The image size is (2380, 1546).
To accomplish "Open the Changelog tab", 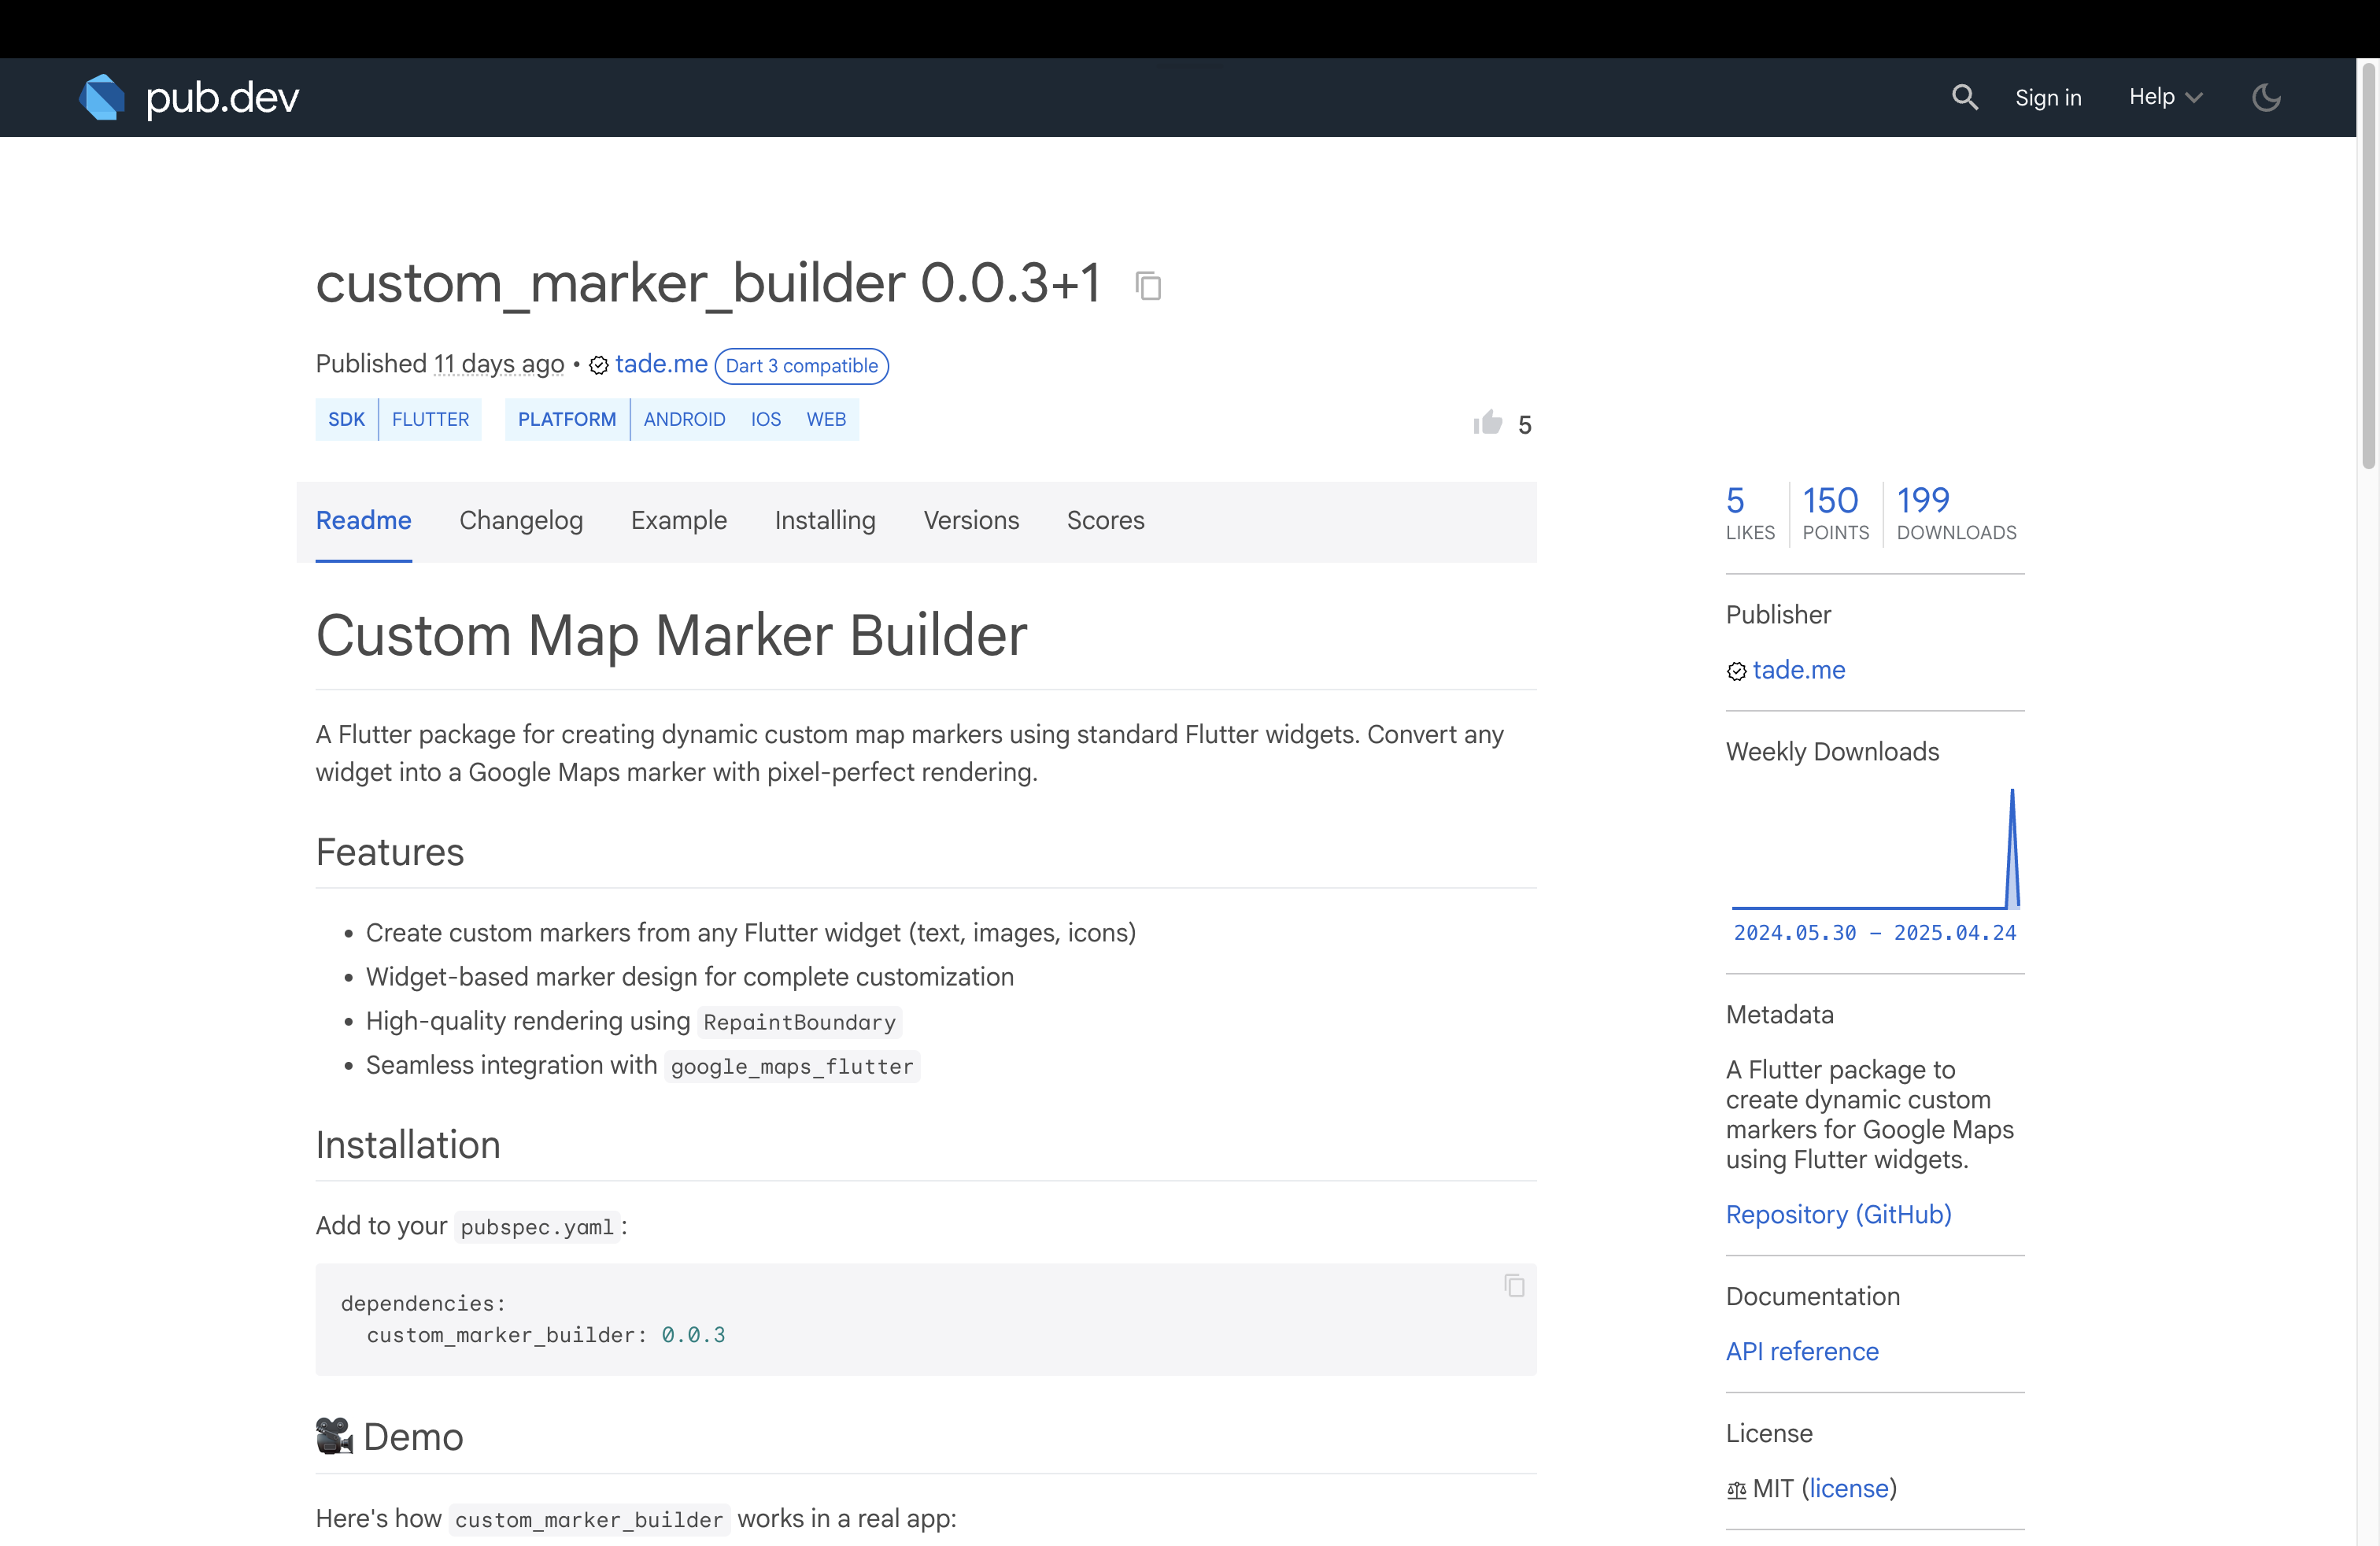I will click(x=521, y=520).
